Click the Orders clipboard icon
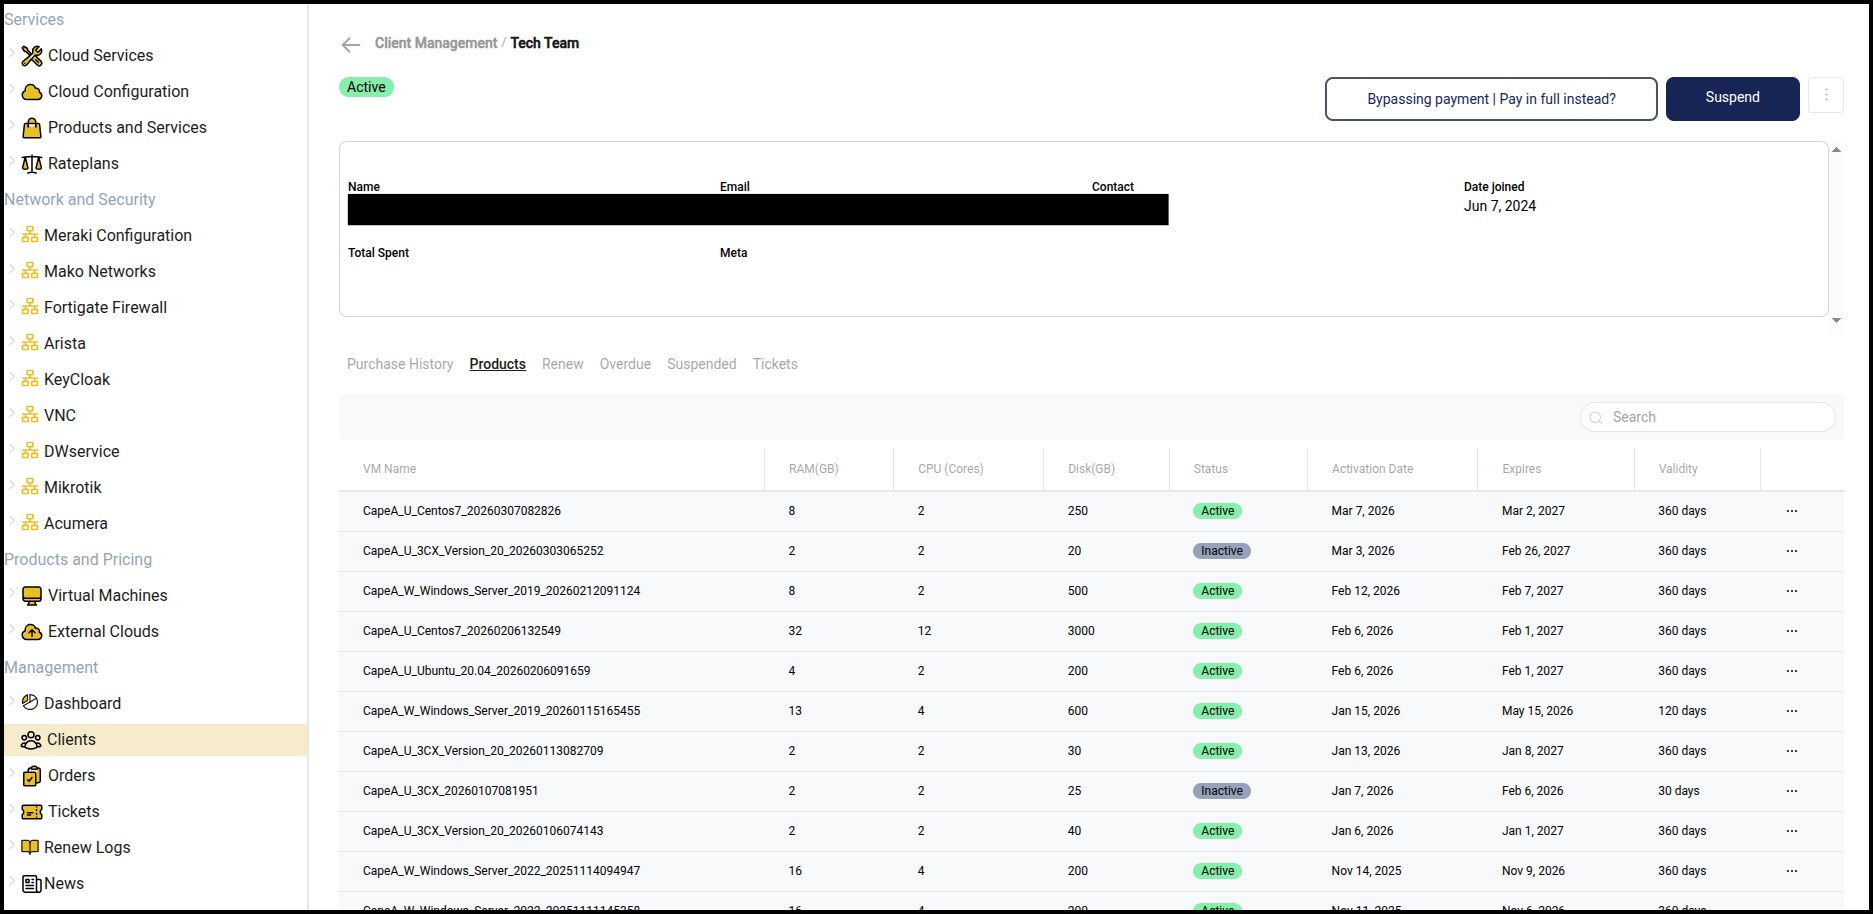The image size is (1873, 914). [x=32, y=776]
